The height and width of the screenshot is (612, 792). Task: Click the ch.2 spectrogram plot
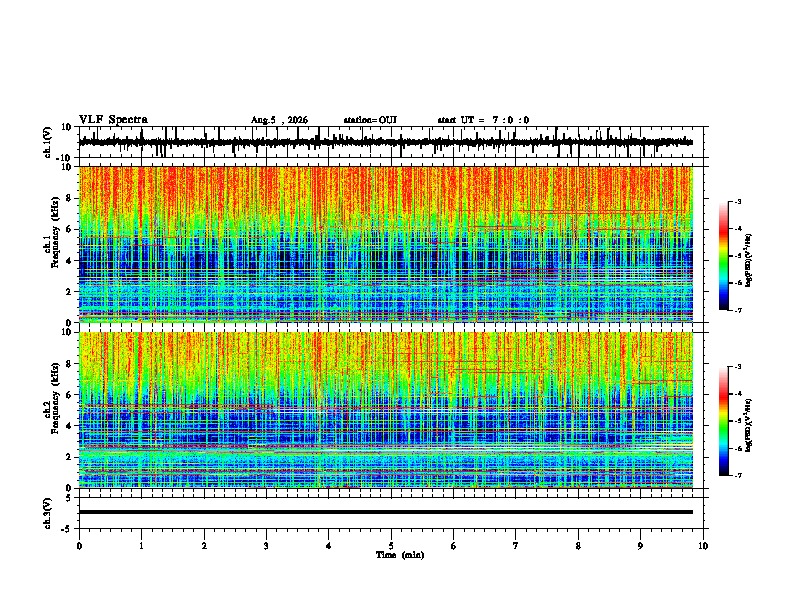click(386, 410)
